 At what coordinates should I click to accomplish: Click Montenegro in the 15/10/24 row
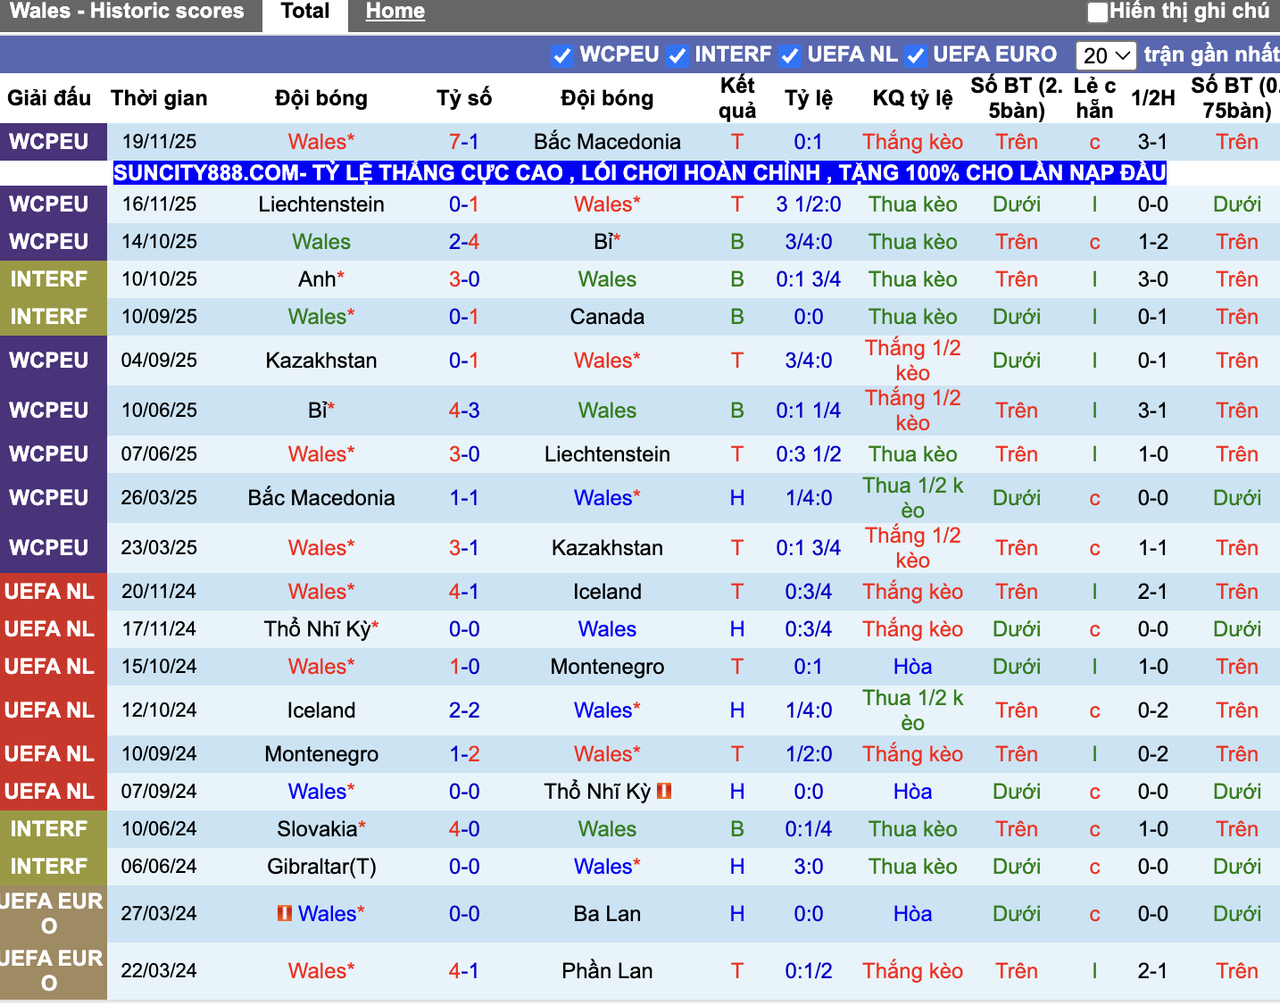click(607, 667)
